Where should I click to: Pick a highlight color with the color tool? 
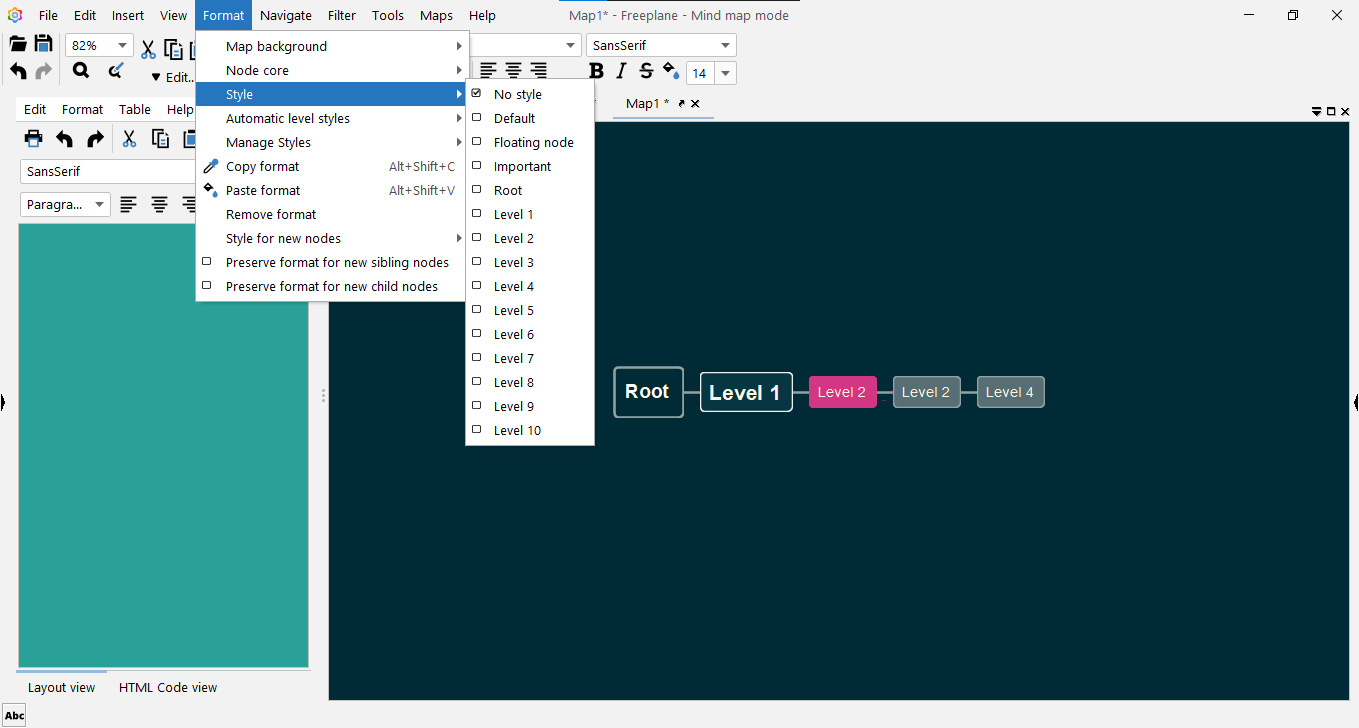tap(670, 70)
